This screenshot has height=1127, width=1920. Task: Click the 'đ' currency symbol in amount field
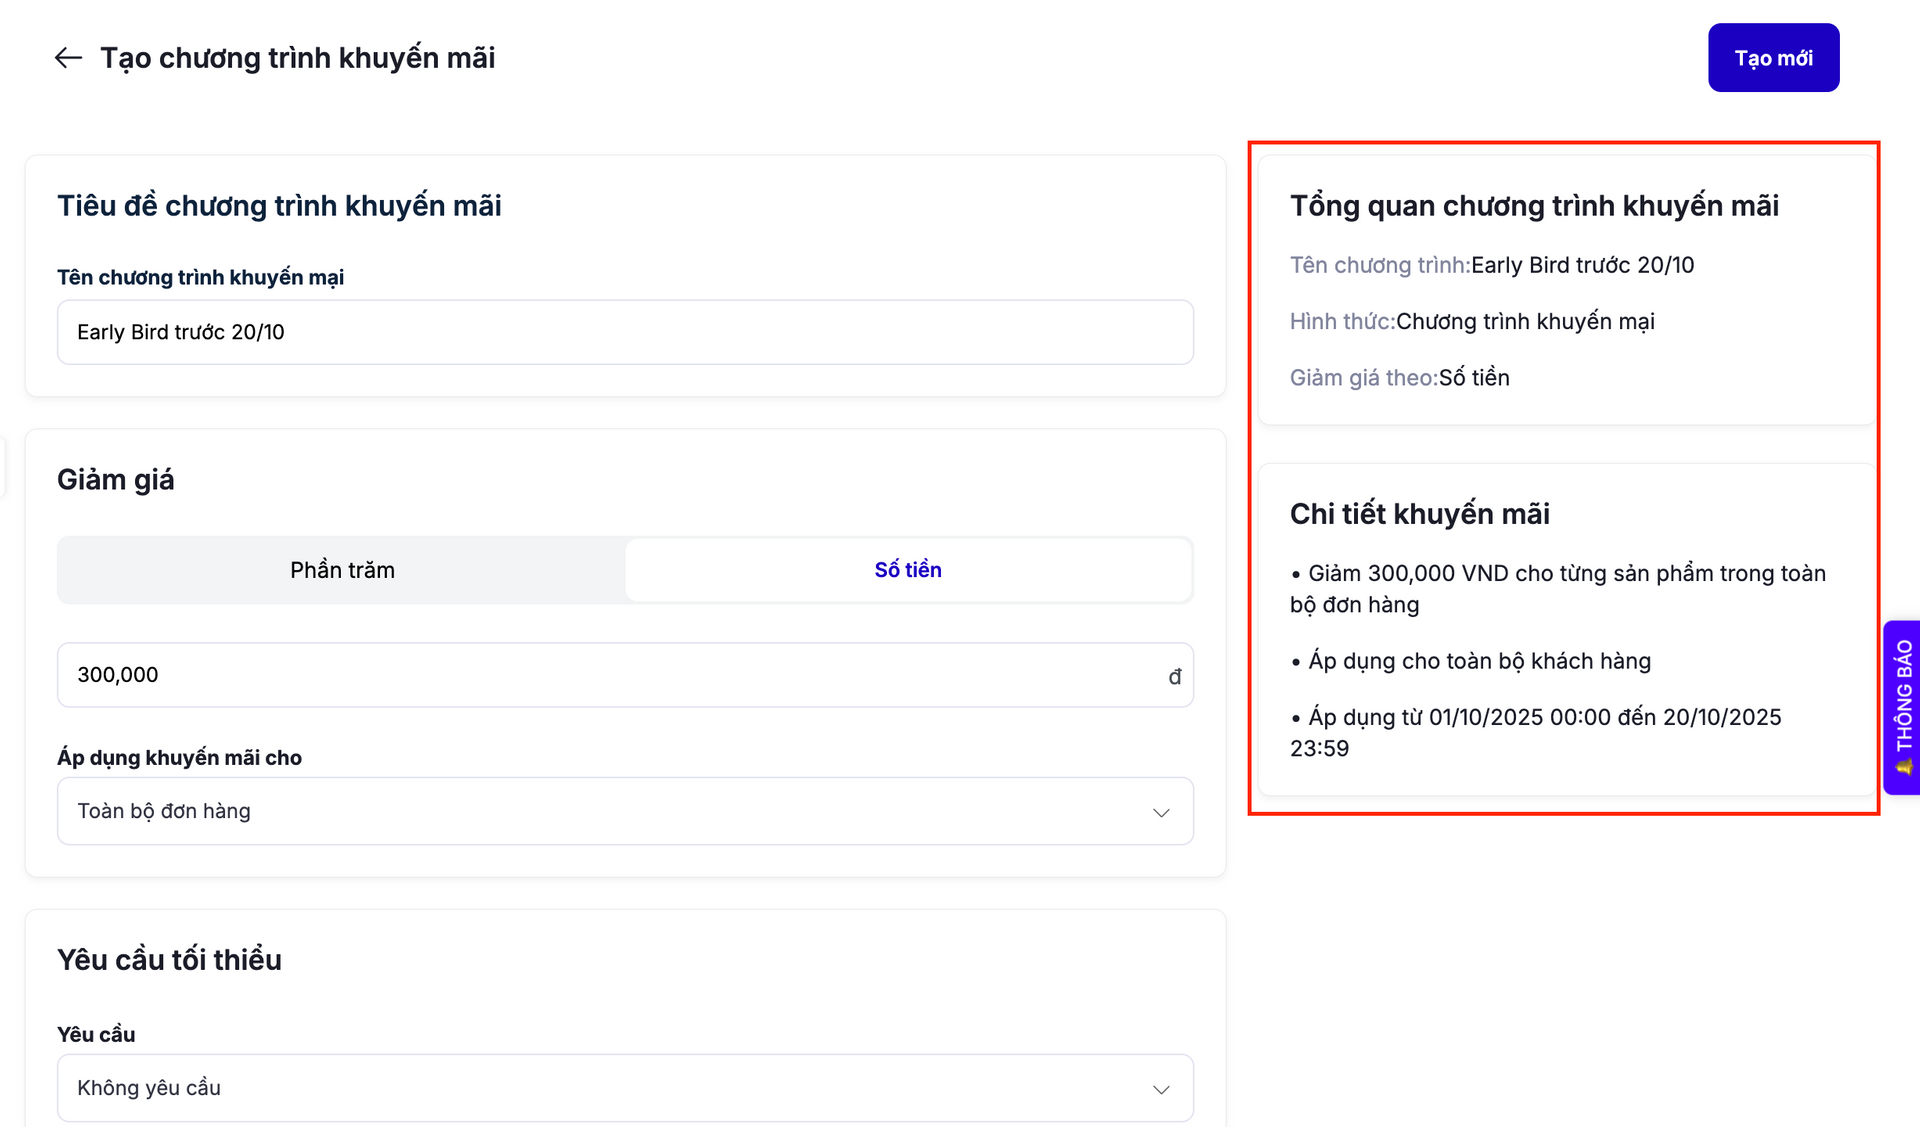1175,677
